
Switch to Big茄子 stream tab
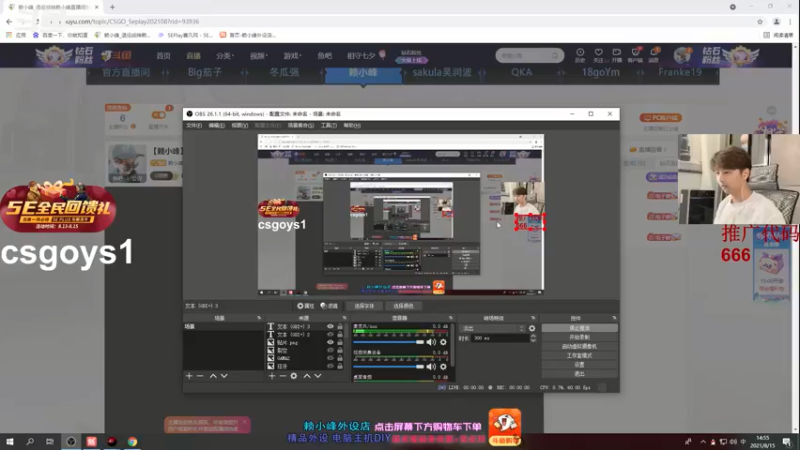(x=205, y=72)
